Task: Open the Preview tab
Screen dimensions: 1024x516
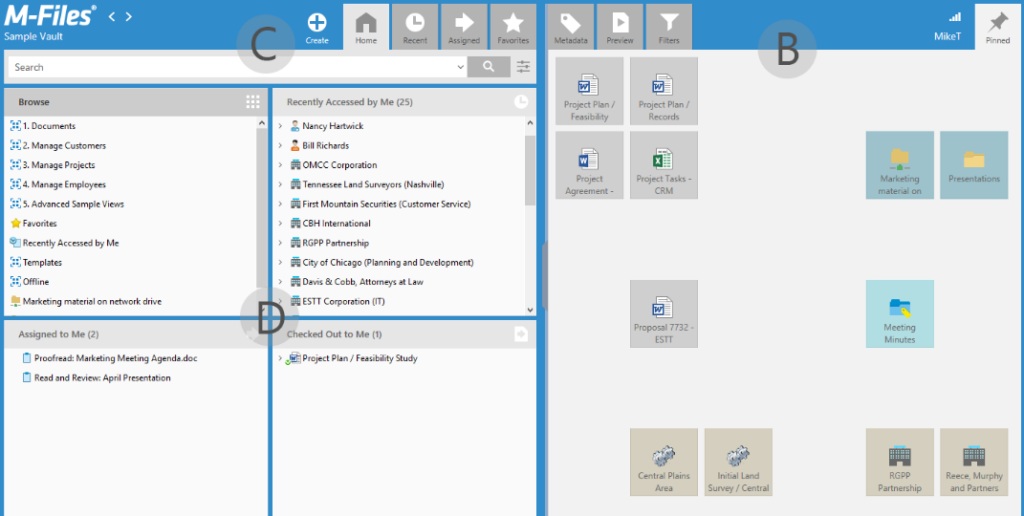Action: [620, 27]
